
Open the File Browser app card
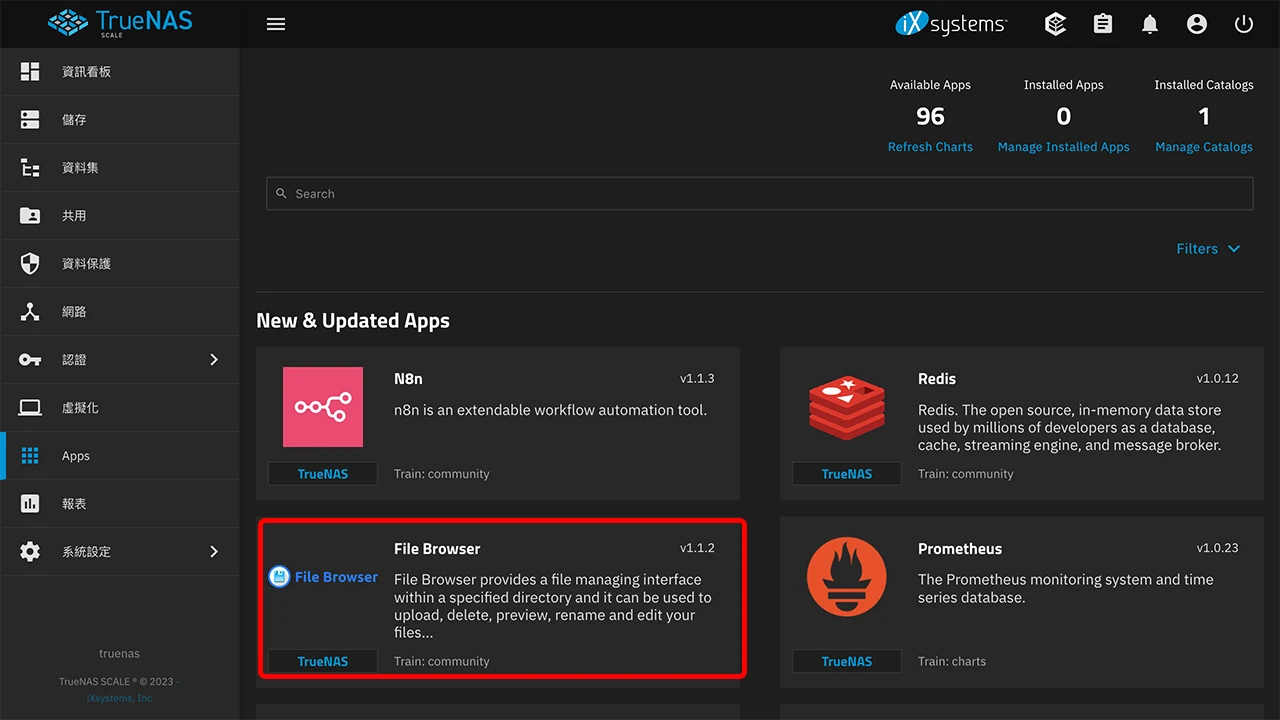[x=502, y=598]
